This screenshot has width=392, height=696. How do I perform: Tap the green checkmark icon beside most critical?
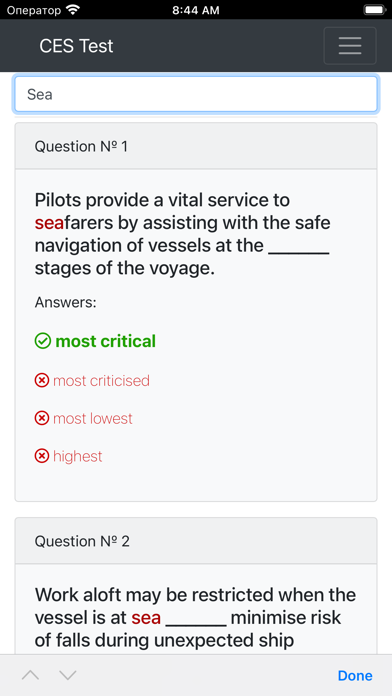(43, 341)
